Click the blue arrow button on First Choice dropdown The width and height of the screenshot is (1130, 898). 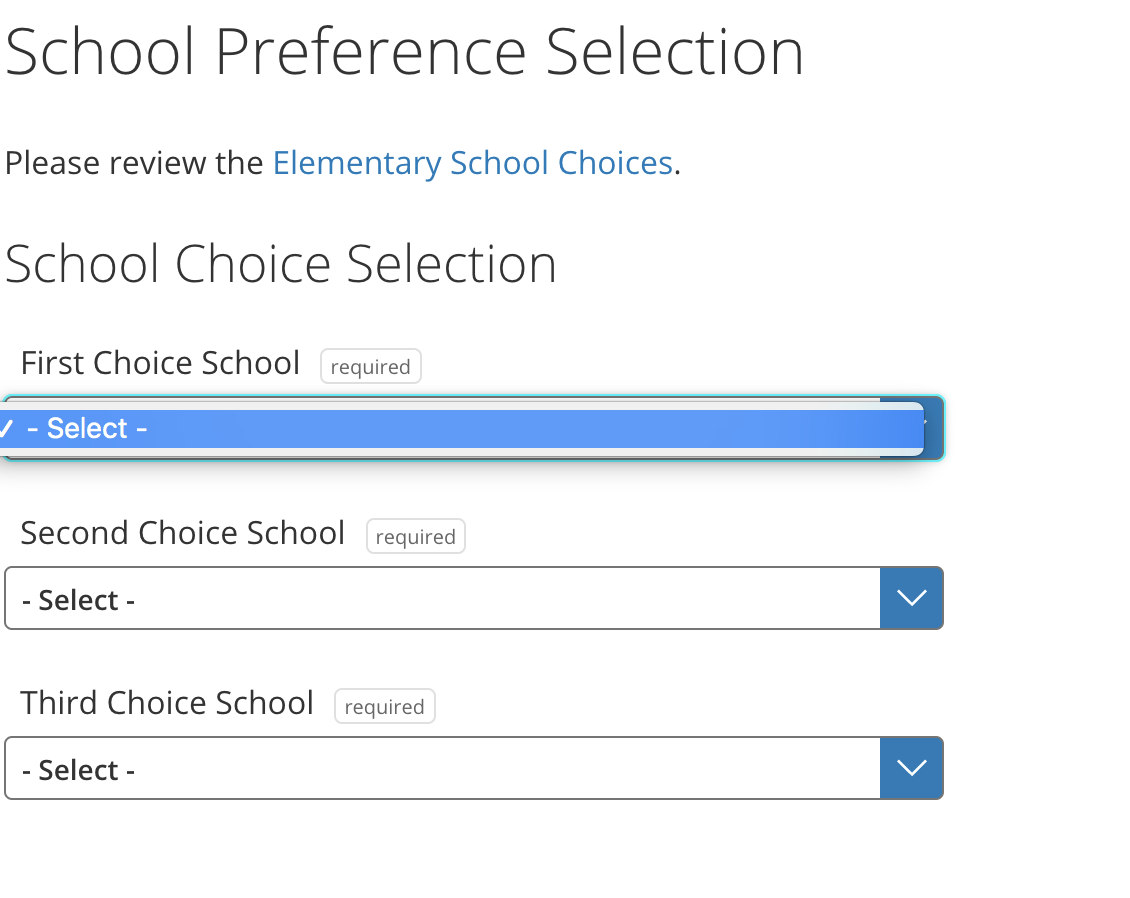[930, 428]
